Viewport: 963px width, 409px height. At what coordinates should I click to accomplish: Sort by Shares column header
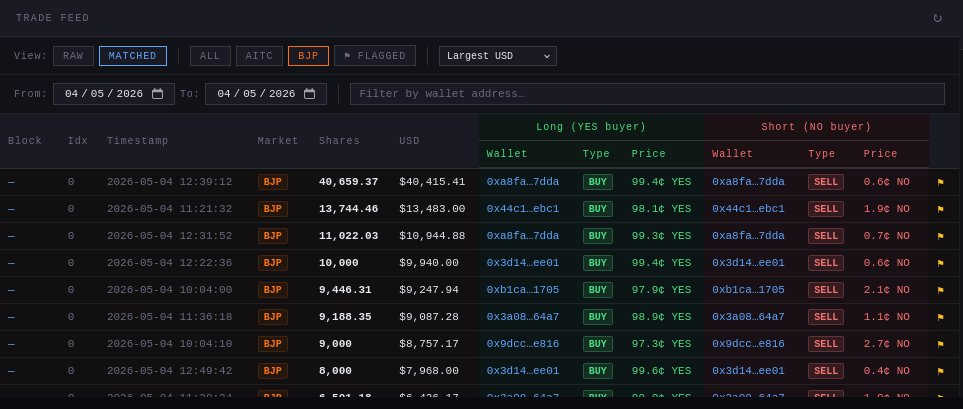(339, 141)
